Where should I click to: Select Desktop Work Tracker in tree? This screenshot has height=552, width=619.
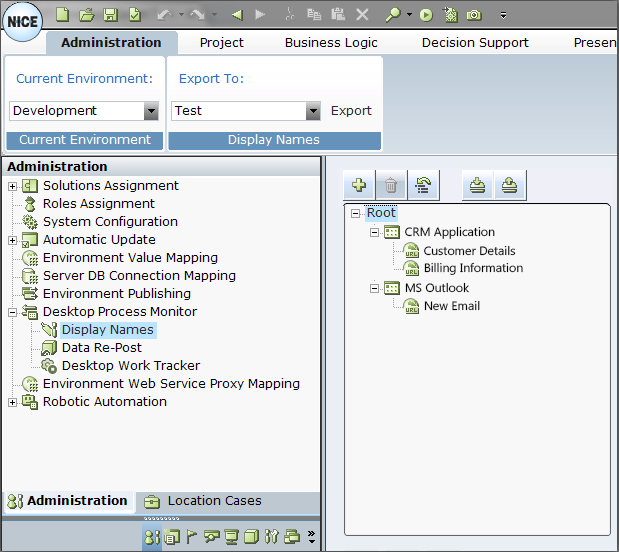pyautogui.click(x=130, y=366)
